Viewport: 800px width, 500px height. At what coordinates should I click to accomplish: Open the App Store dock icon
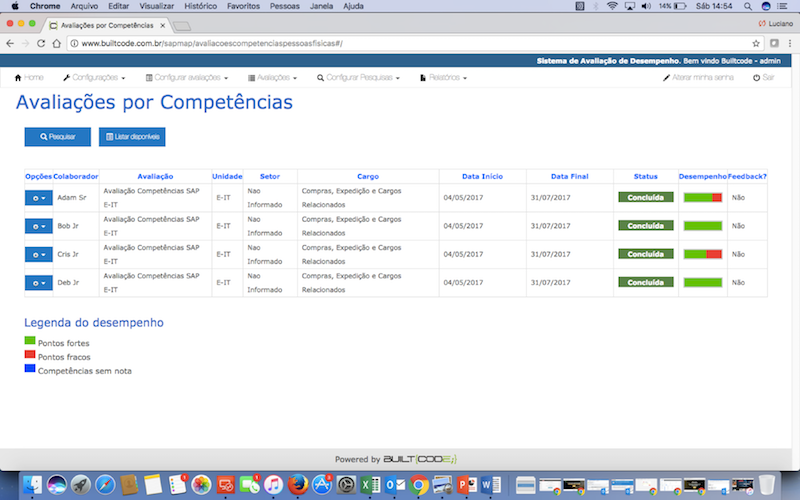pyautogui.click(x=322, y=485)
